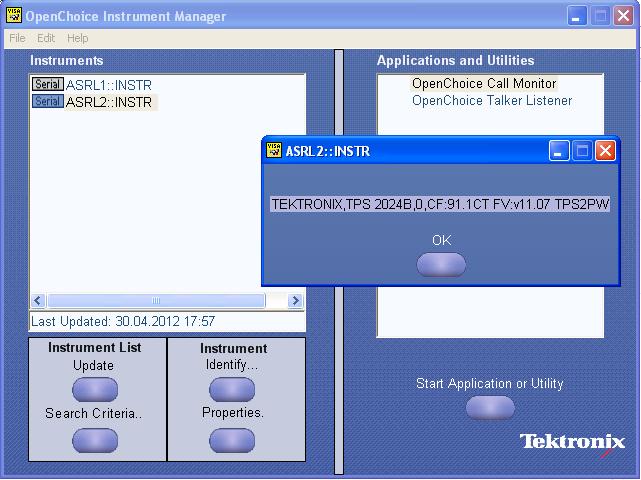
Task: Open the File menu
Action: tap(17, 38)
